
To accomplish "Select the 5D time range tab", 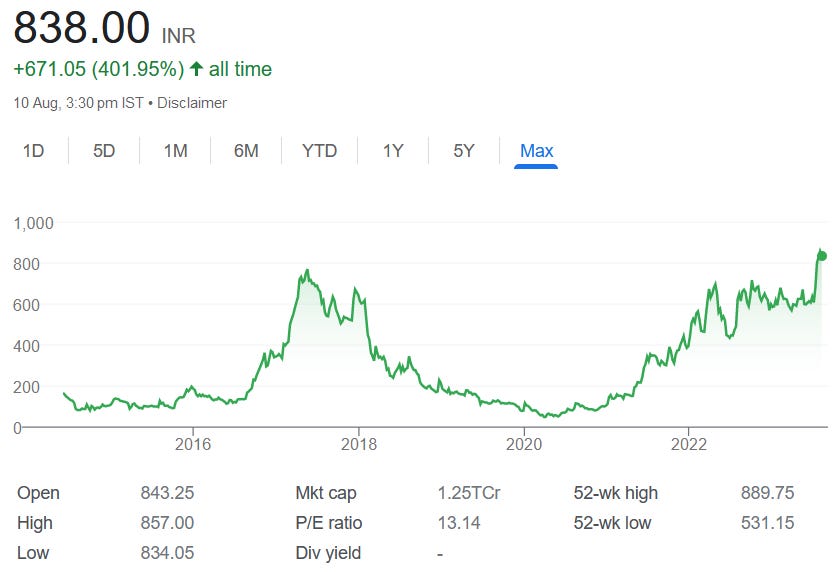I will [x=104, y=150].
